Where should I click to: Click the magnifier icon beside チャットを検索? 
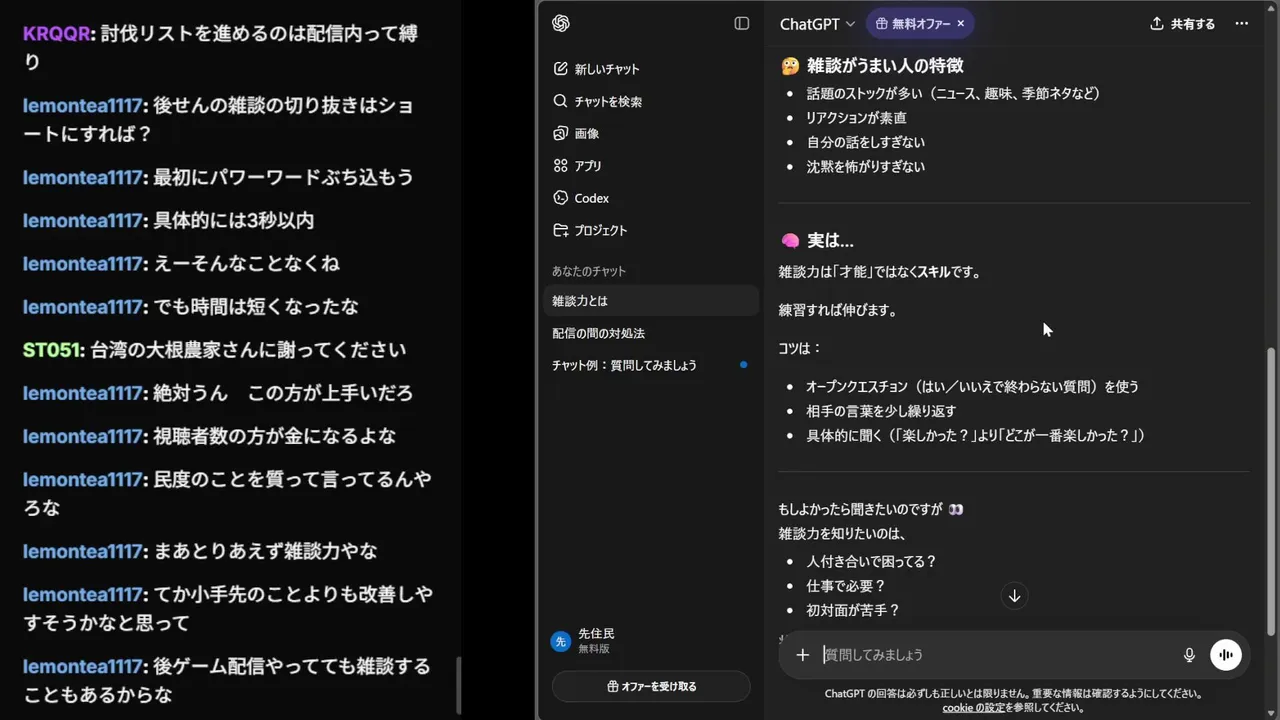[x=560, y=101]
